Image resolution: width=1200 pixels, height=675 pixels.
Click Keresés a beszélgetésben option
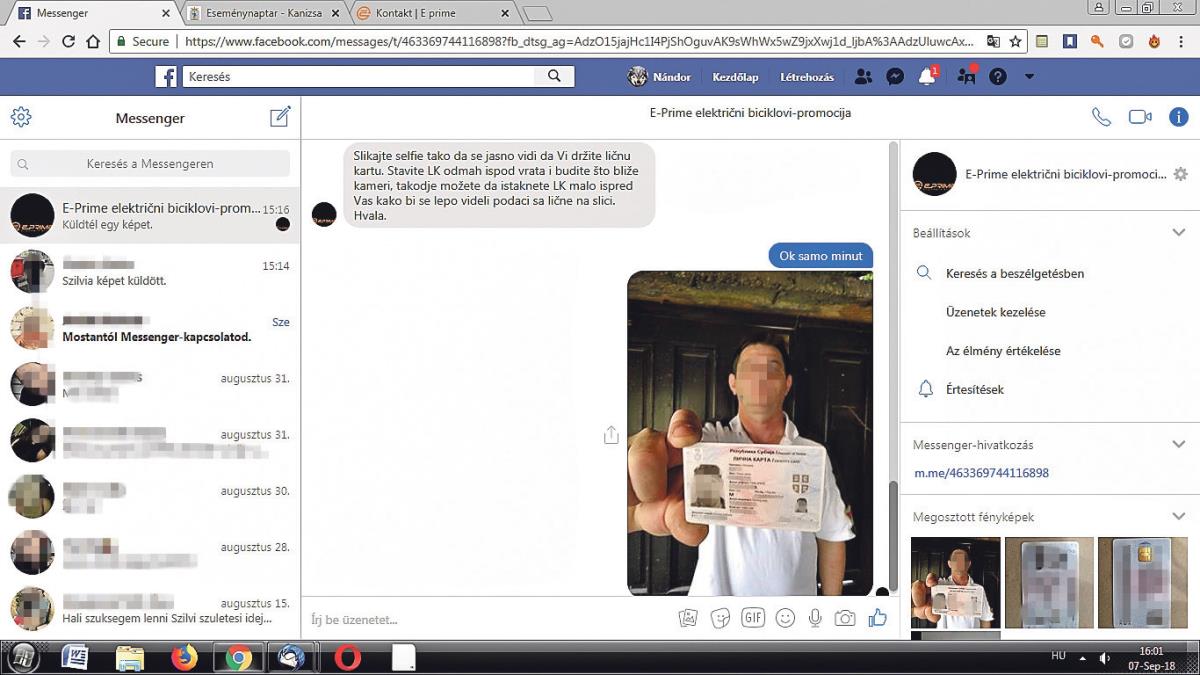coord(1015,273)
